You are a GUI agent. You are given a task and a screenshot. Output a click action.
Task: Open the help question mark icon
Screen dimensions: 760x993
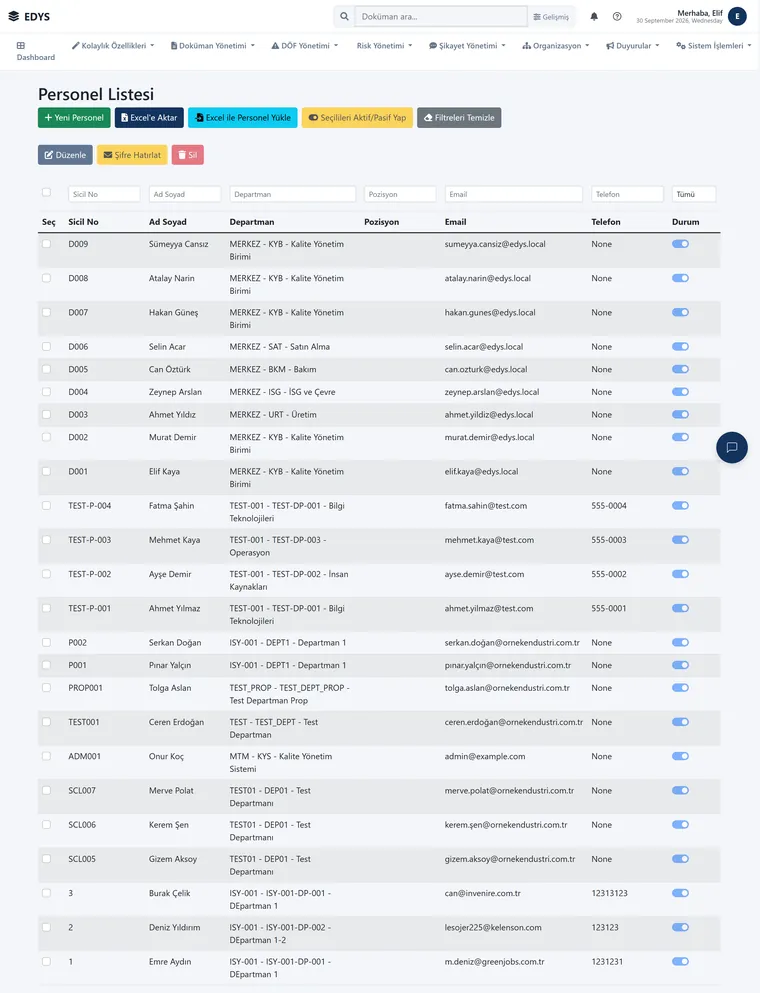tap(617, 16)
